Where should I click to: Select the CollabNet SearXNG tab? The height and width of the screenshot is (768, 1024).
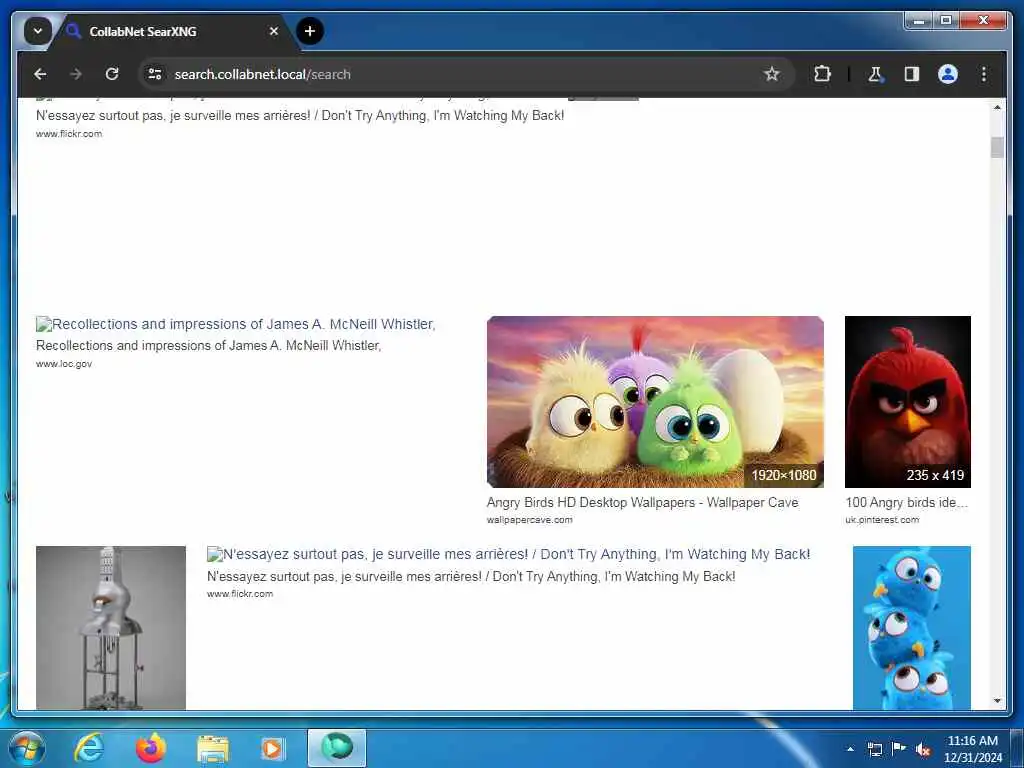tap(172, 31)
